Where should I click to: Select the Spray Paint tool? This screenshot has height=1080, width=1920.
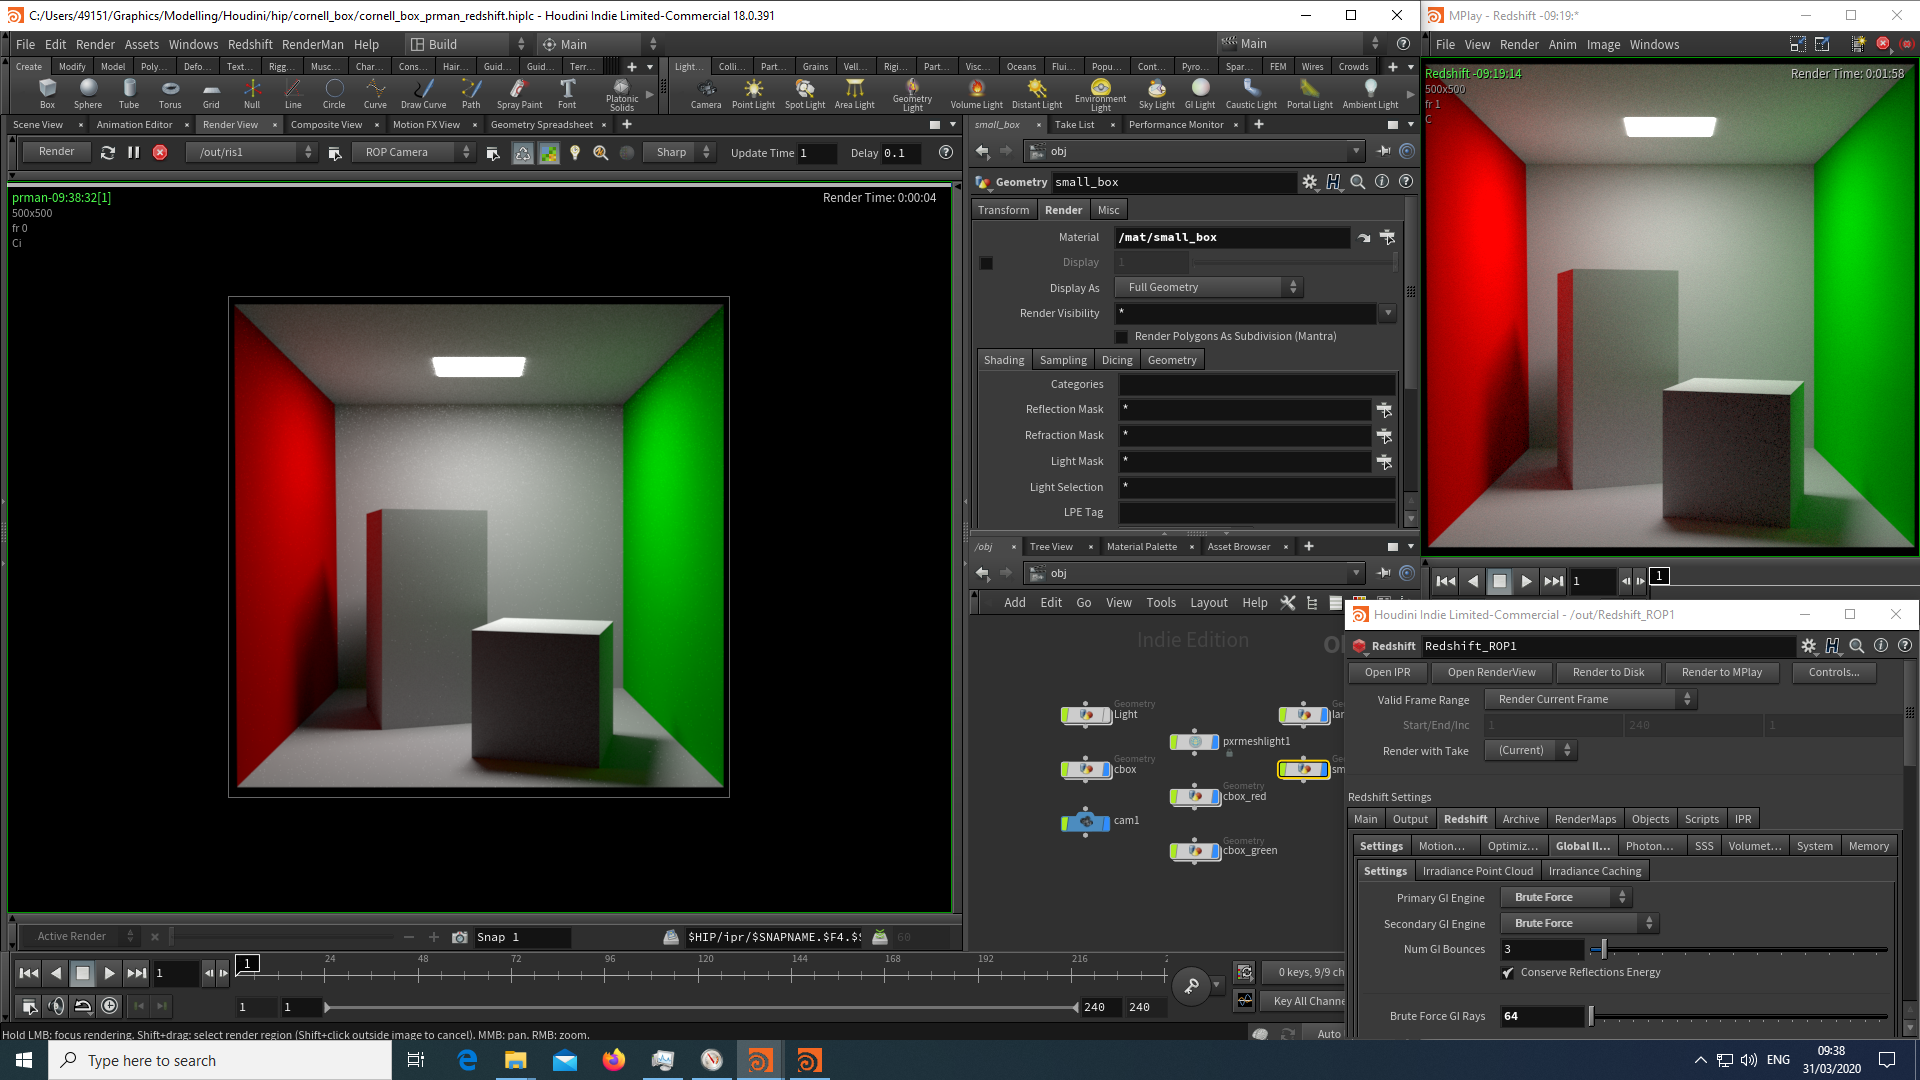519,93
